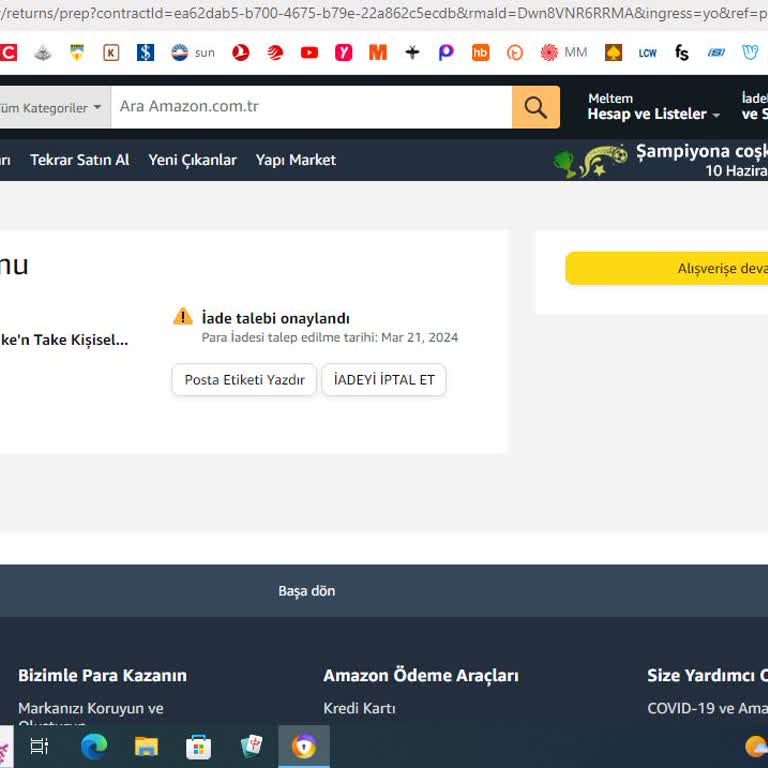Open the red swirl globe bookmark
The width and height of the screenshot is (768, 768).
275,52
